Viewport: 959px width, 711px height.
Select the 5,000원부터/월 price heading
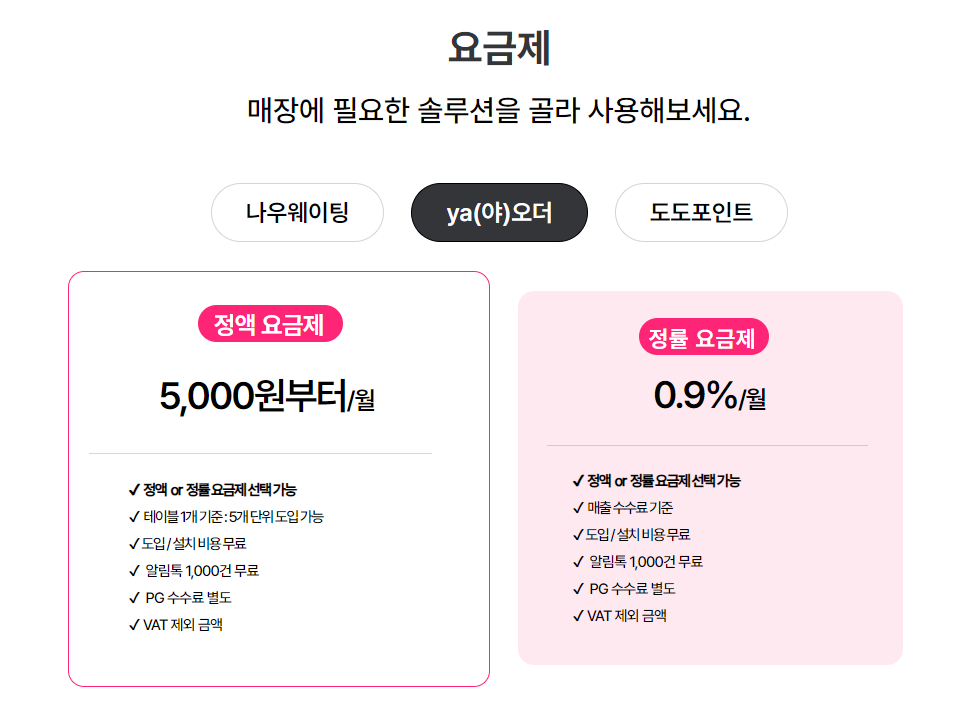click(267, 396)
